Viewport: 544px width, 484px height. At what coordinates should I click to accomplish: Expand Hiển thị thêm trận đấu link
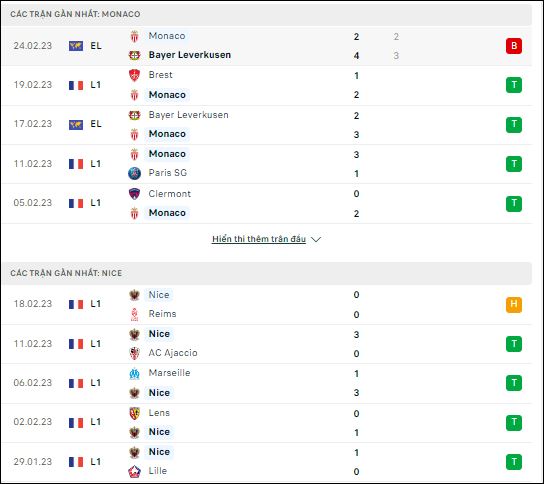(x=259, y=239)
